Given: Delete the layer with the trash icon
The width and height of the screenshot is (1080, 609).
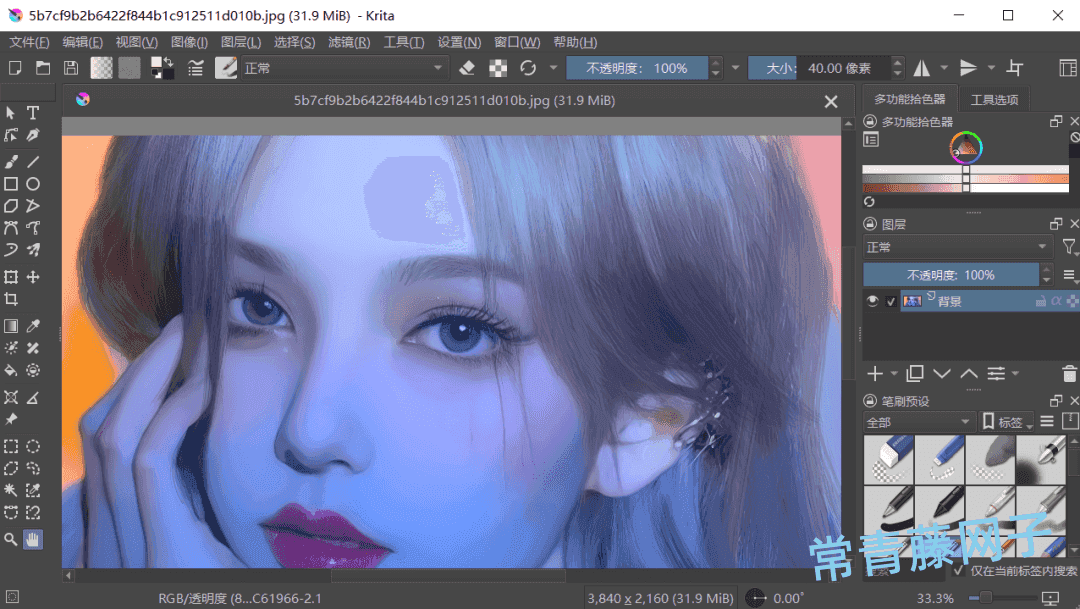Looking at the screenshot, I should 1069,374.
